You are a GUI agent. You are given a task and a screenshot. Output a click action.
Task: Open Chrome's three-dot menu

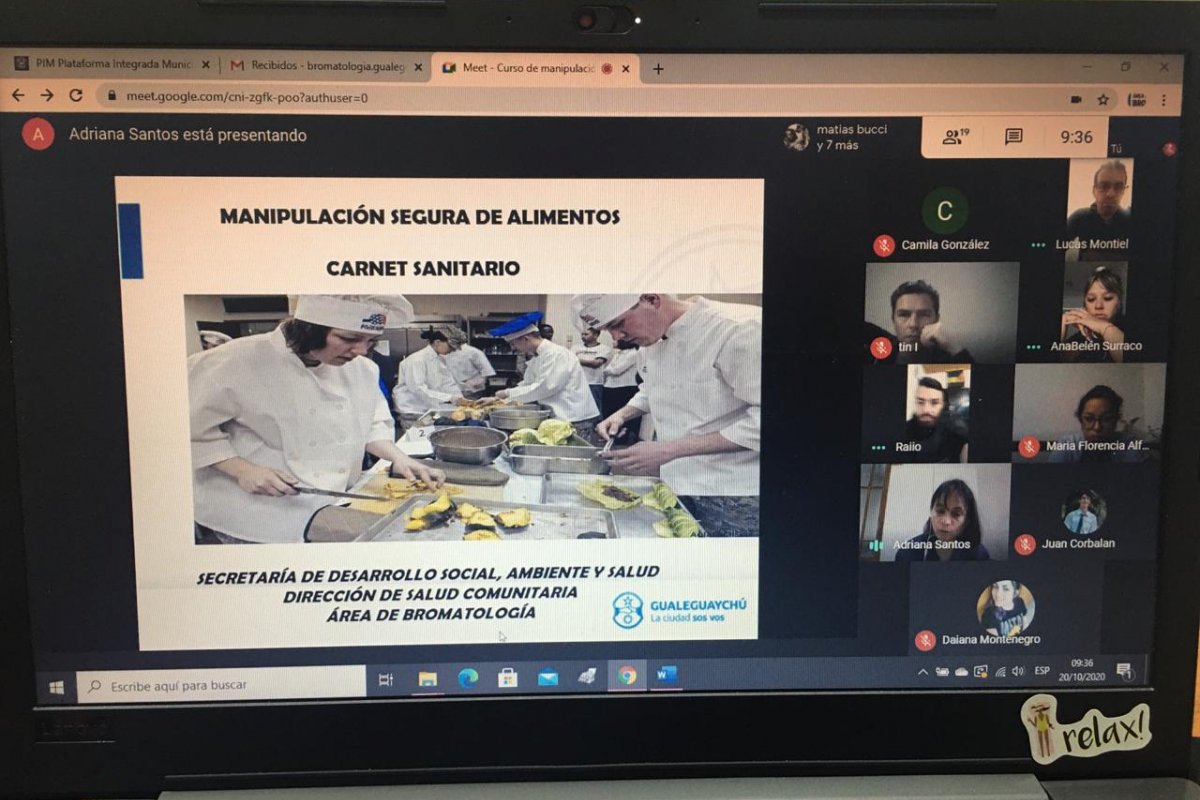(1163, 100)
